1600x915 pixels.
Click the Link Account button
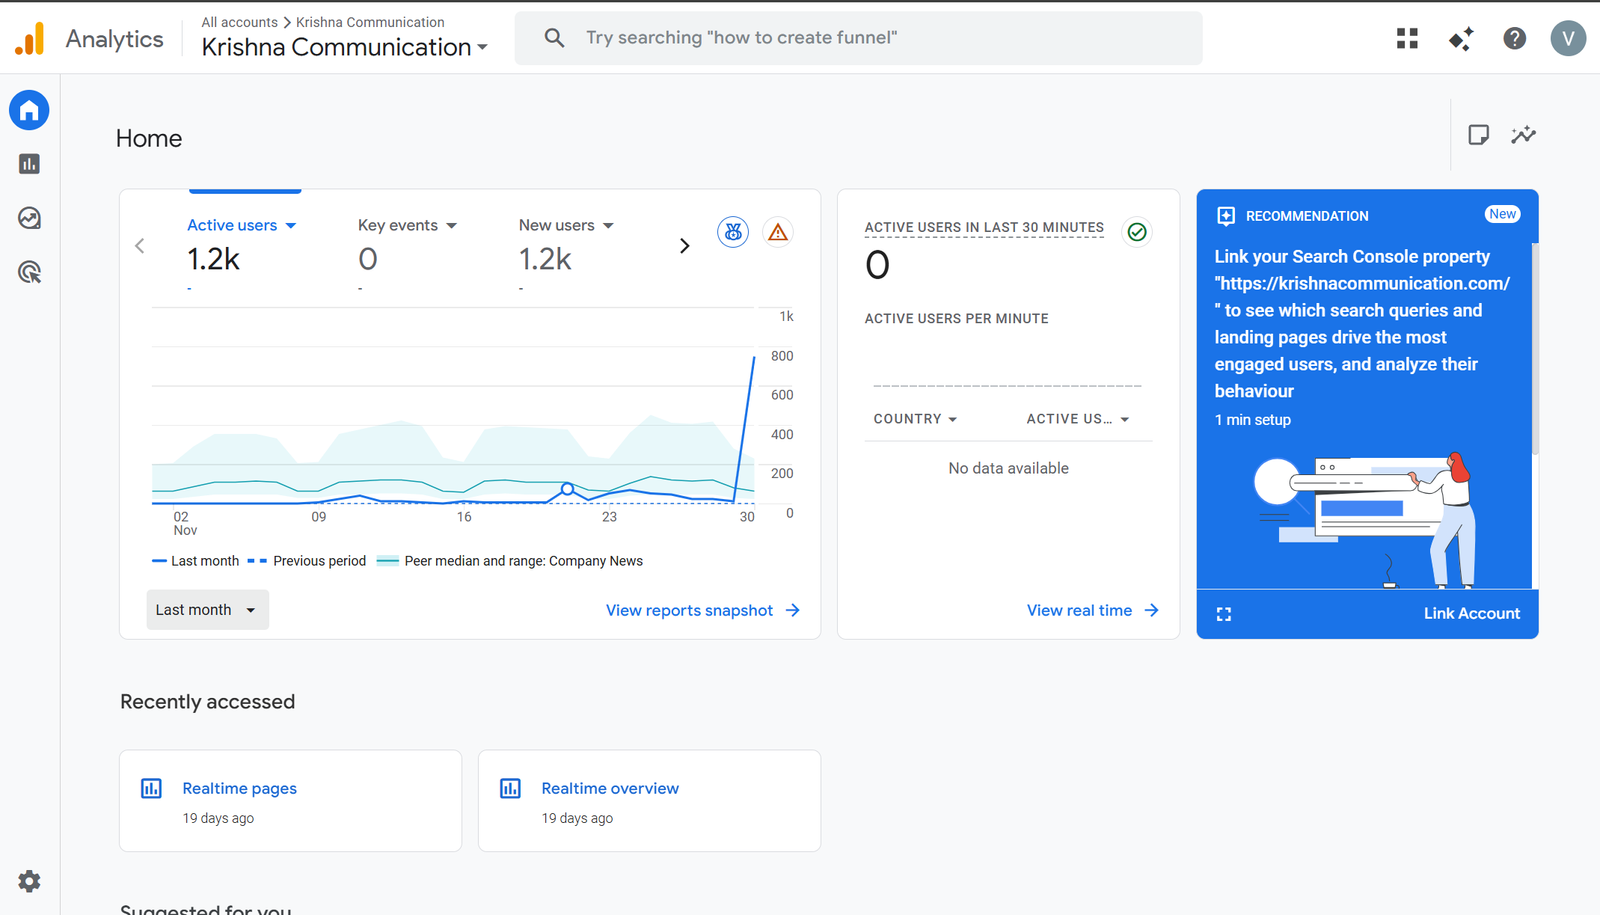[x=1471, y=614]
